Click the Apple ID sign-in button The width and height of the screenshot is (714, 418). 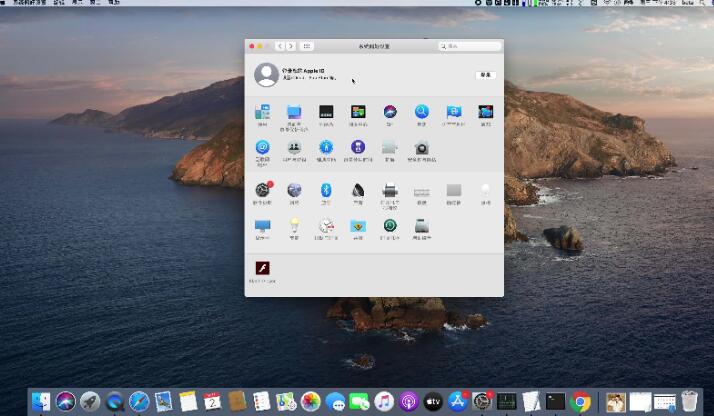[x=485, y=75]
